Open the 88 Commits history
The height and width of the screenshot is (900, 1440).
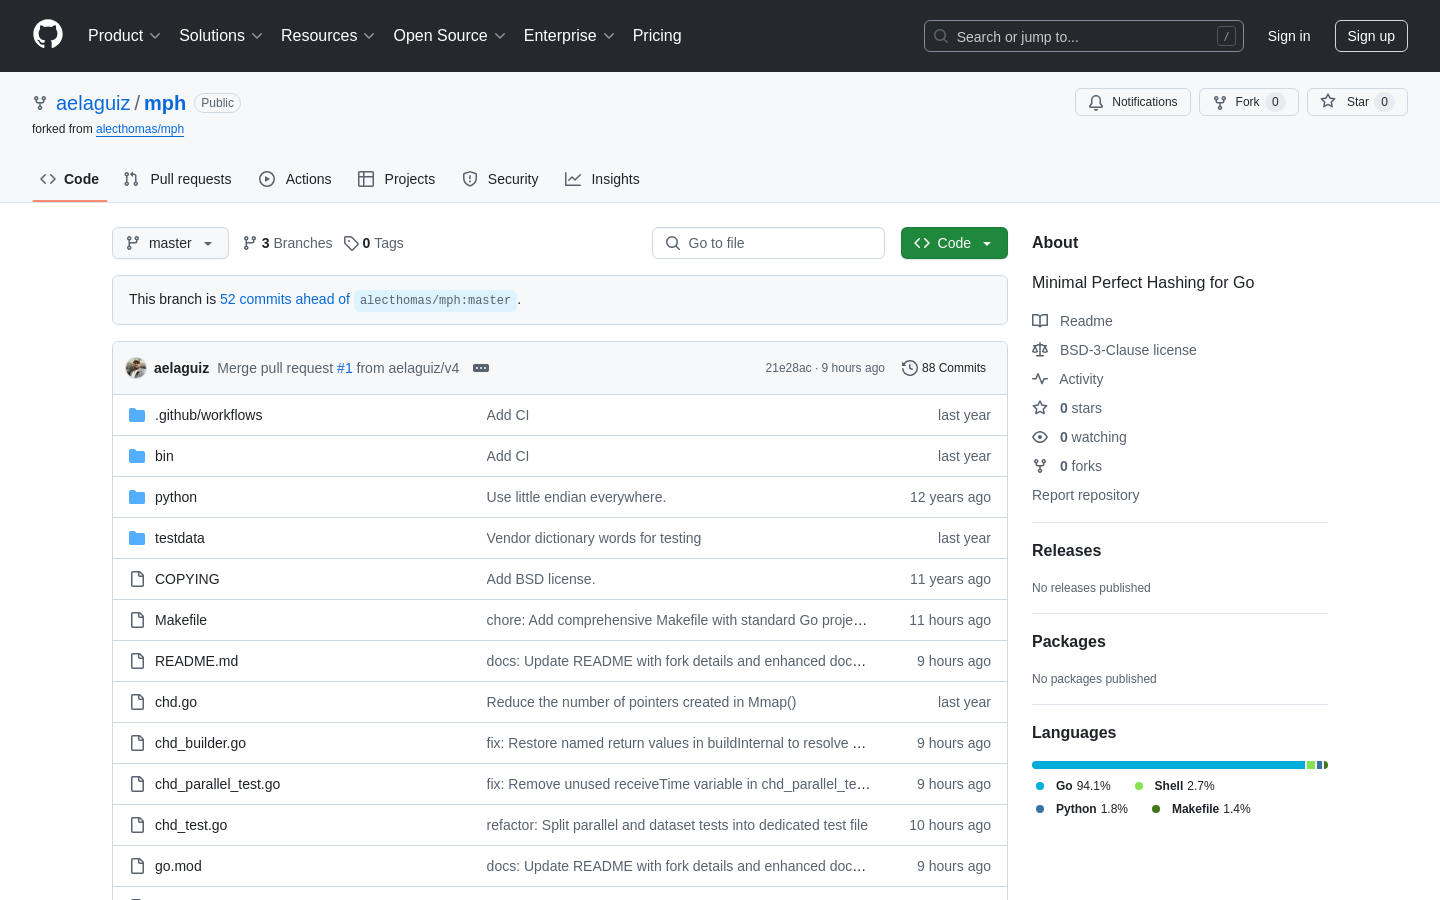(943, 368)
